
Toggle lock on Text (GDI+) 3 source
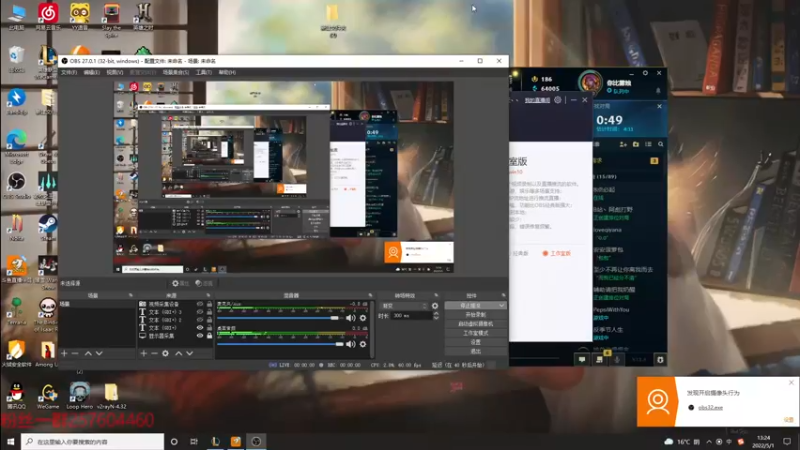click(209, 312)
